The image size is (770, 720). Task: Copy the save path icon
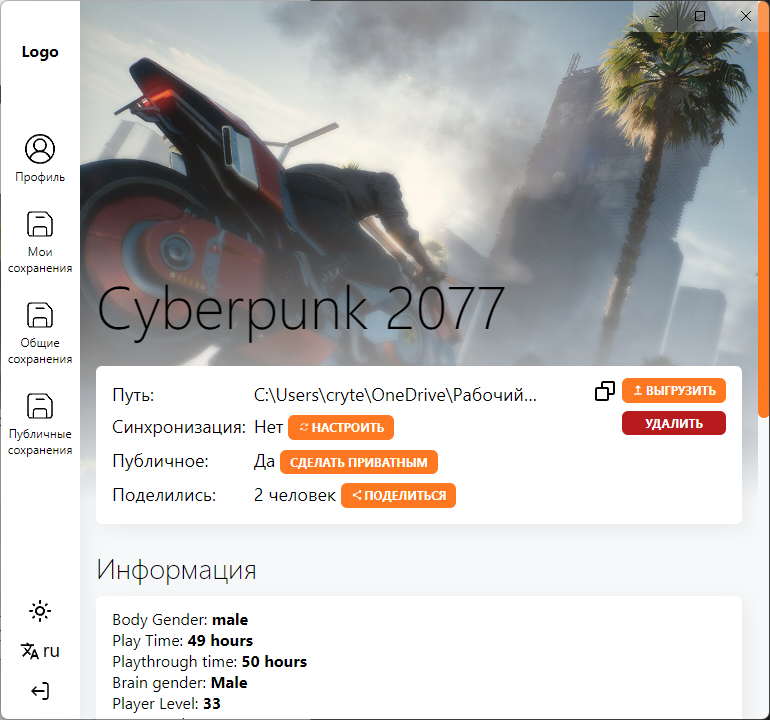[605, 391]
